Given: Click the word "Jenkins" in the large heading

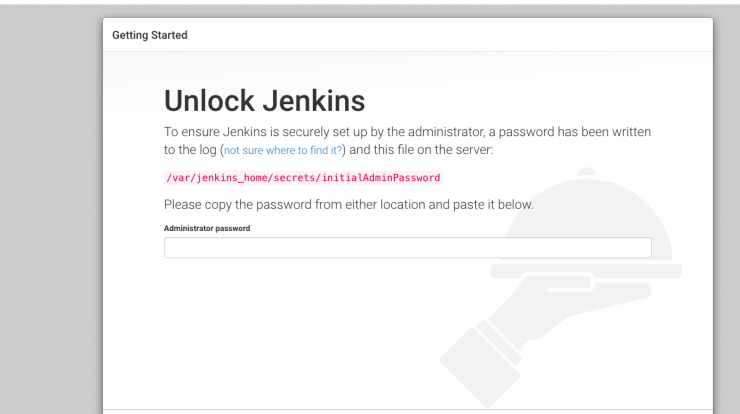Looking at the screenshot, I should pyautogui.click(x=314, y=101).
